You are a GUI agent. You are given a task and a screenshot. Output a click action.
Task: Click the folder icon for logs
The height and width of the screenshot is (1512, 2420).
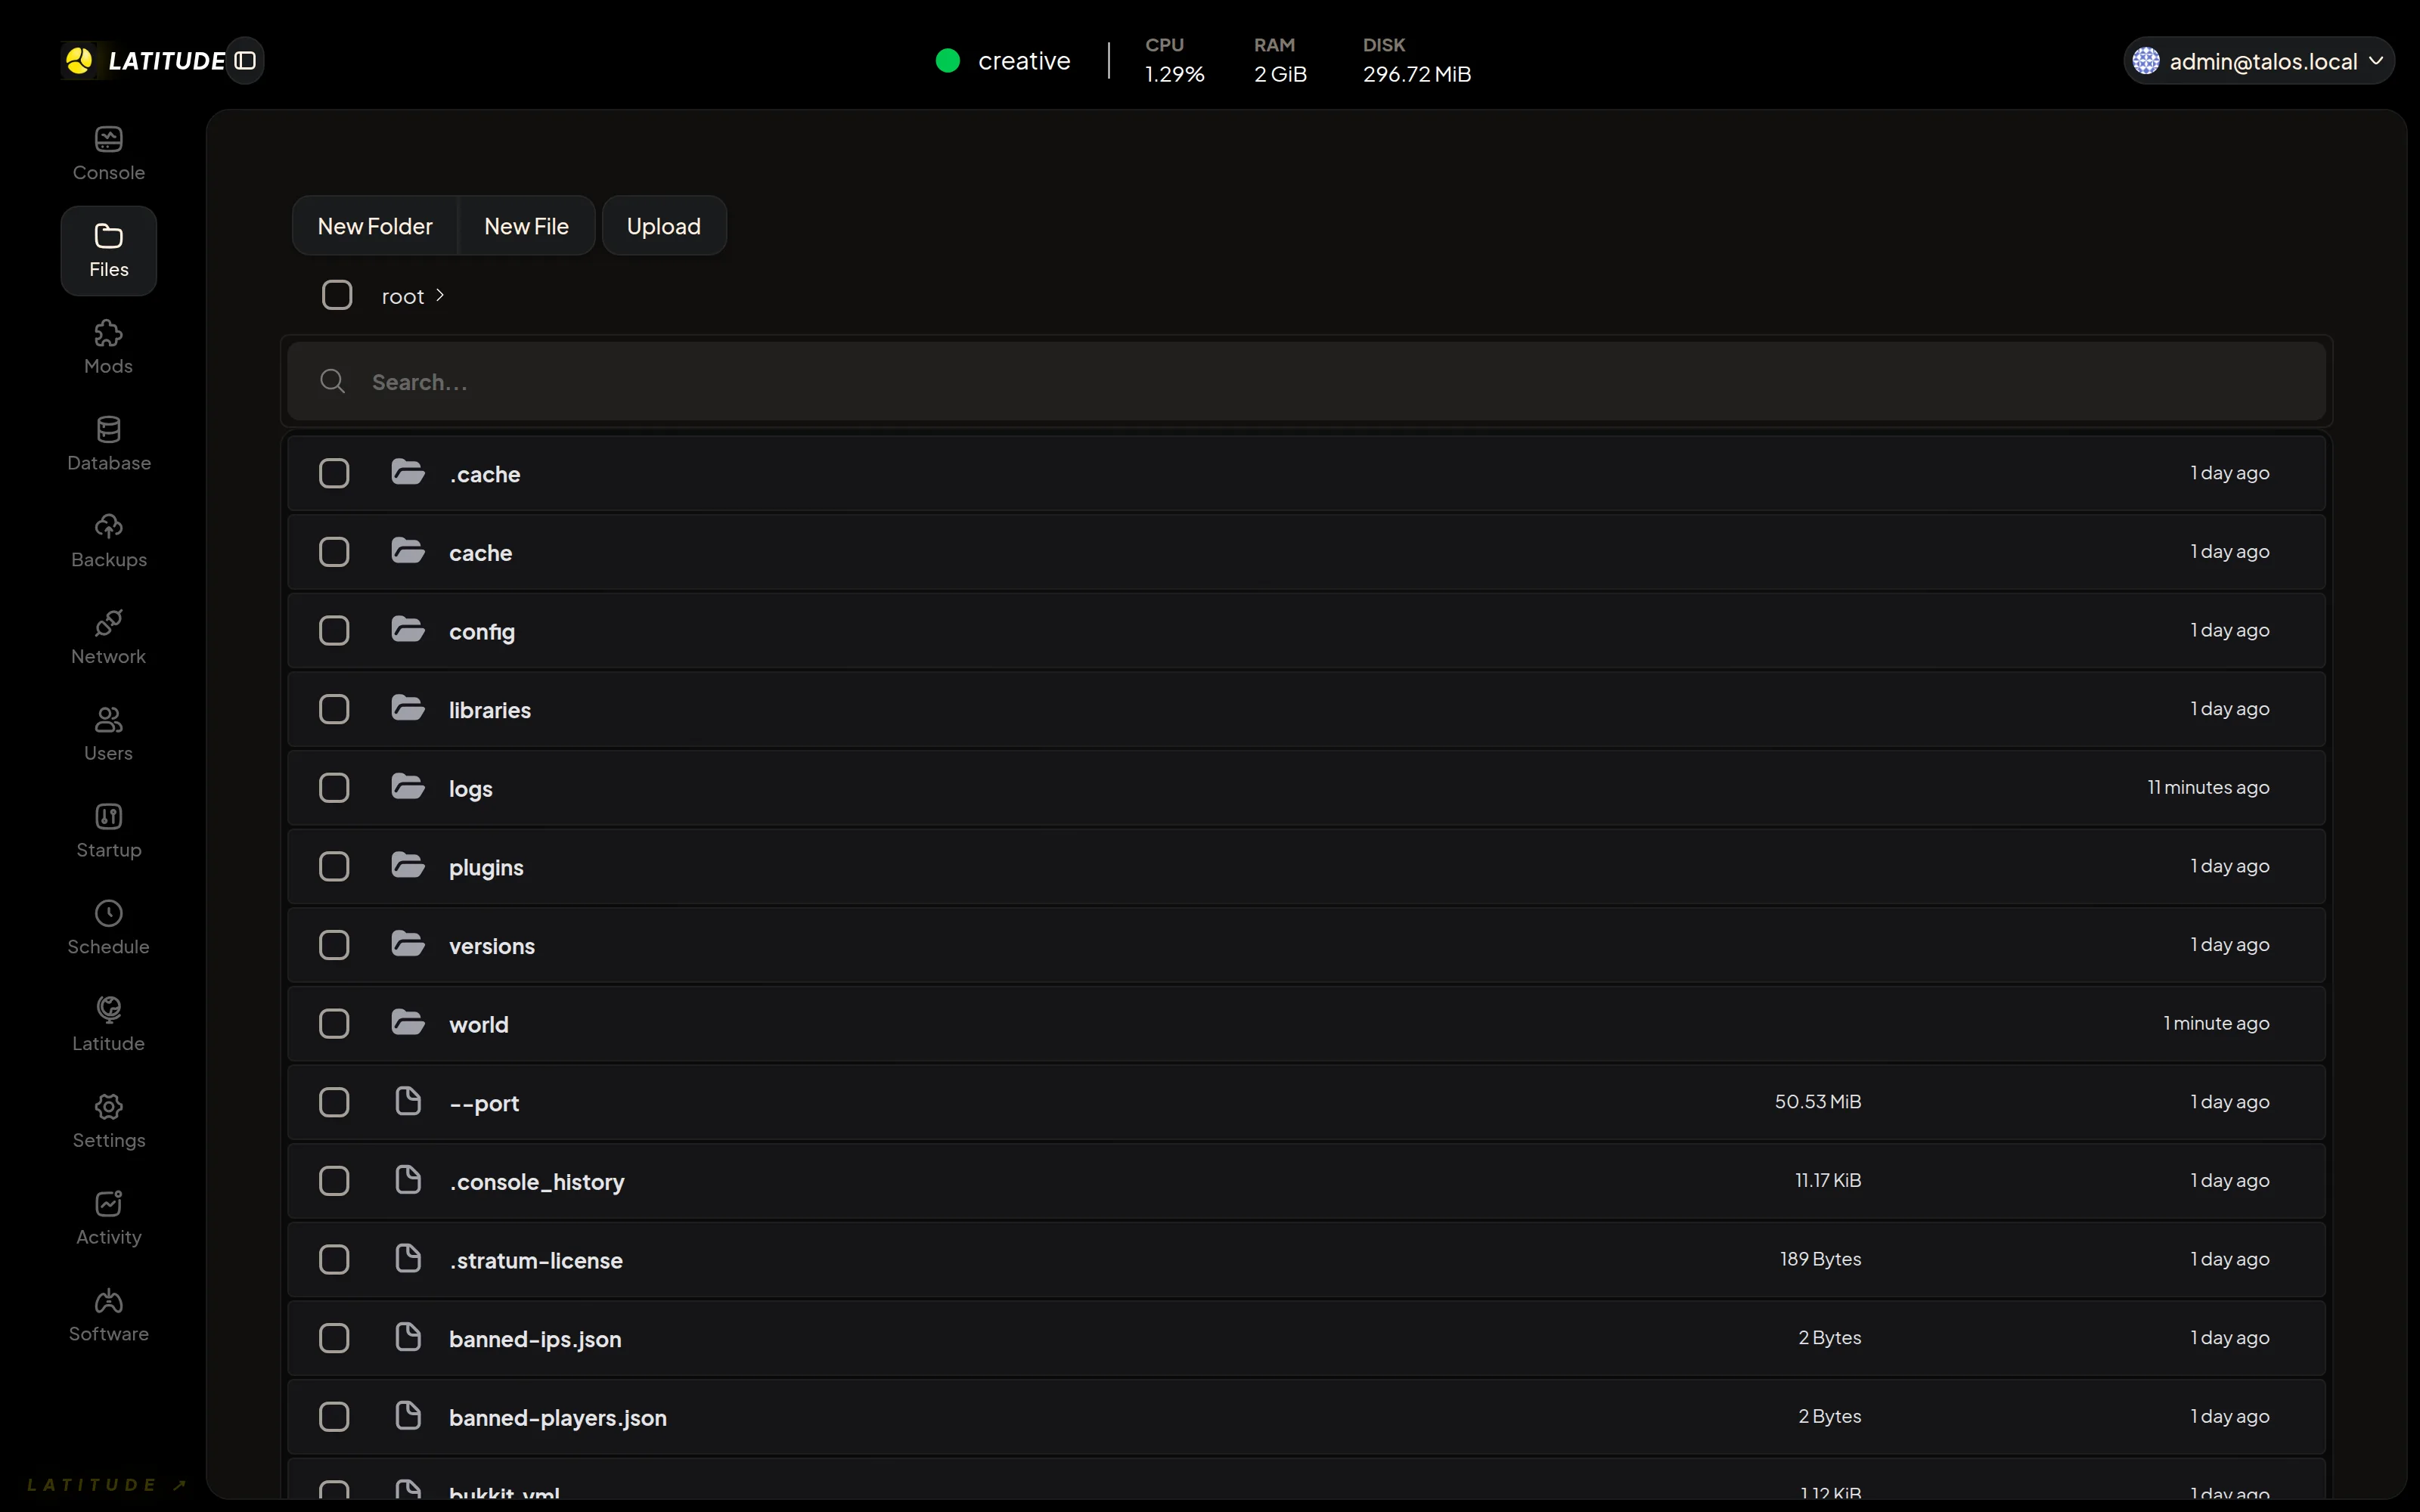coord(408,786)
